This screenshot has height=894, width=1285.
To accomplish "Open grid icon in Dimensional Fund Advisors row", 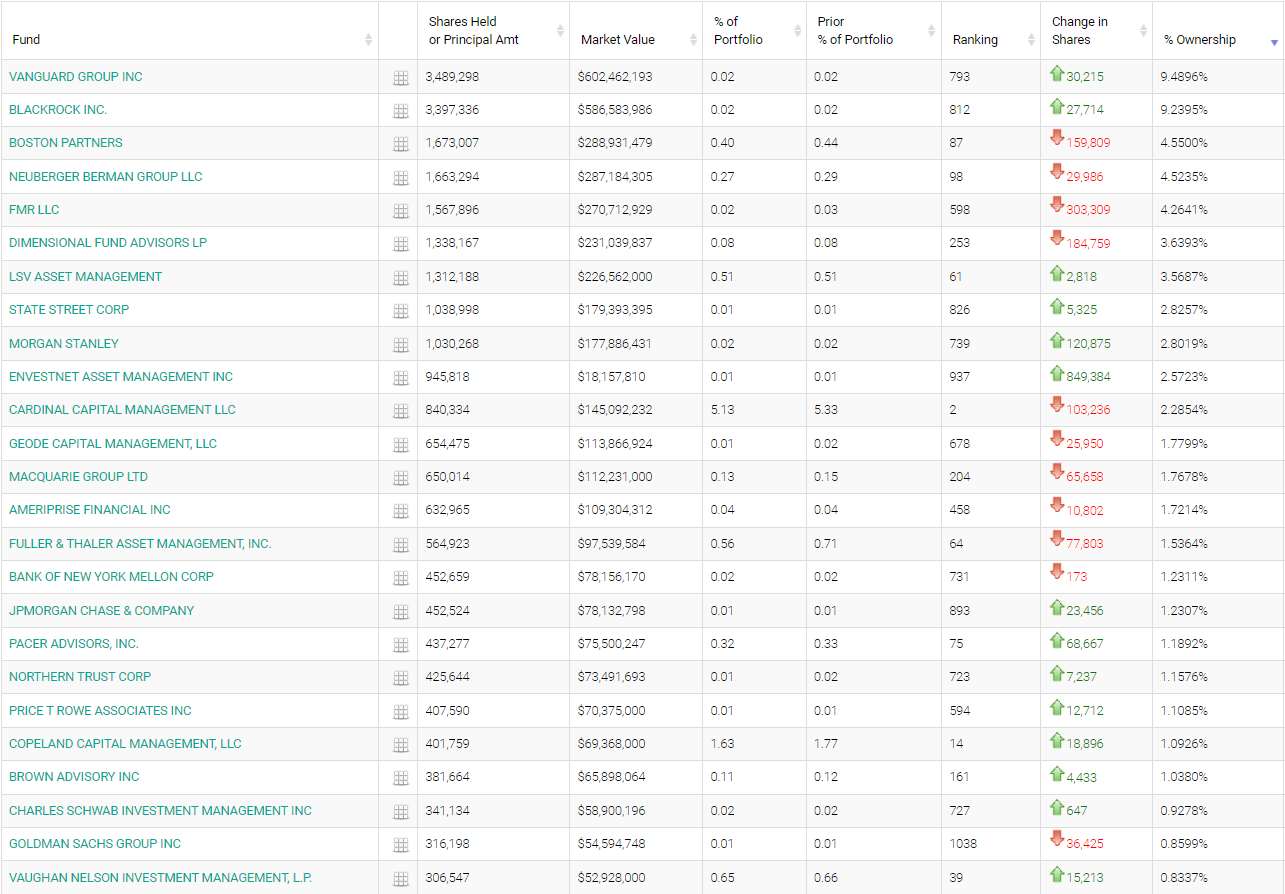I will [401, 244].
